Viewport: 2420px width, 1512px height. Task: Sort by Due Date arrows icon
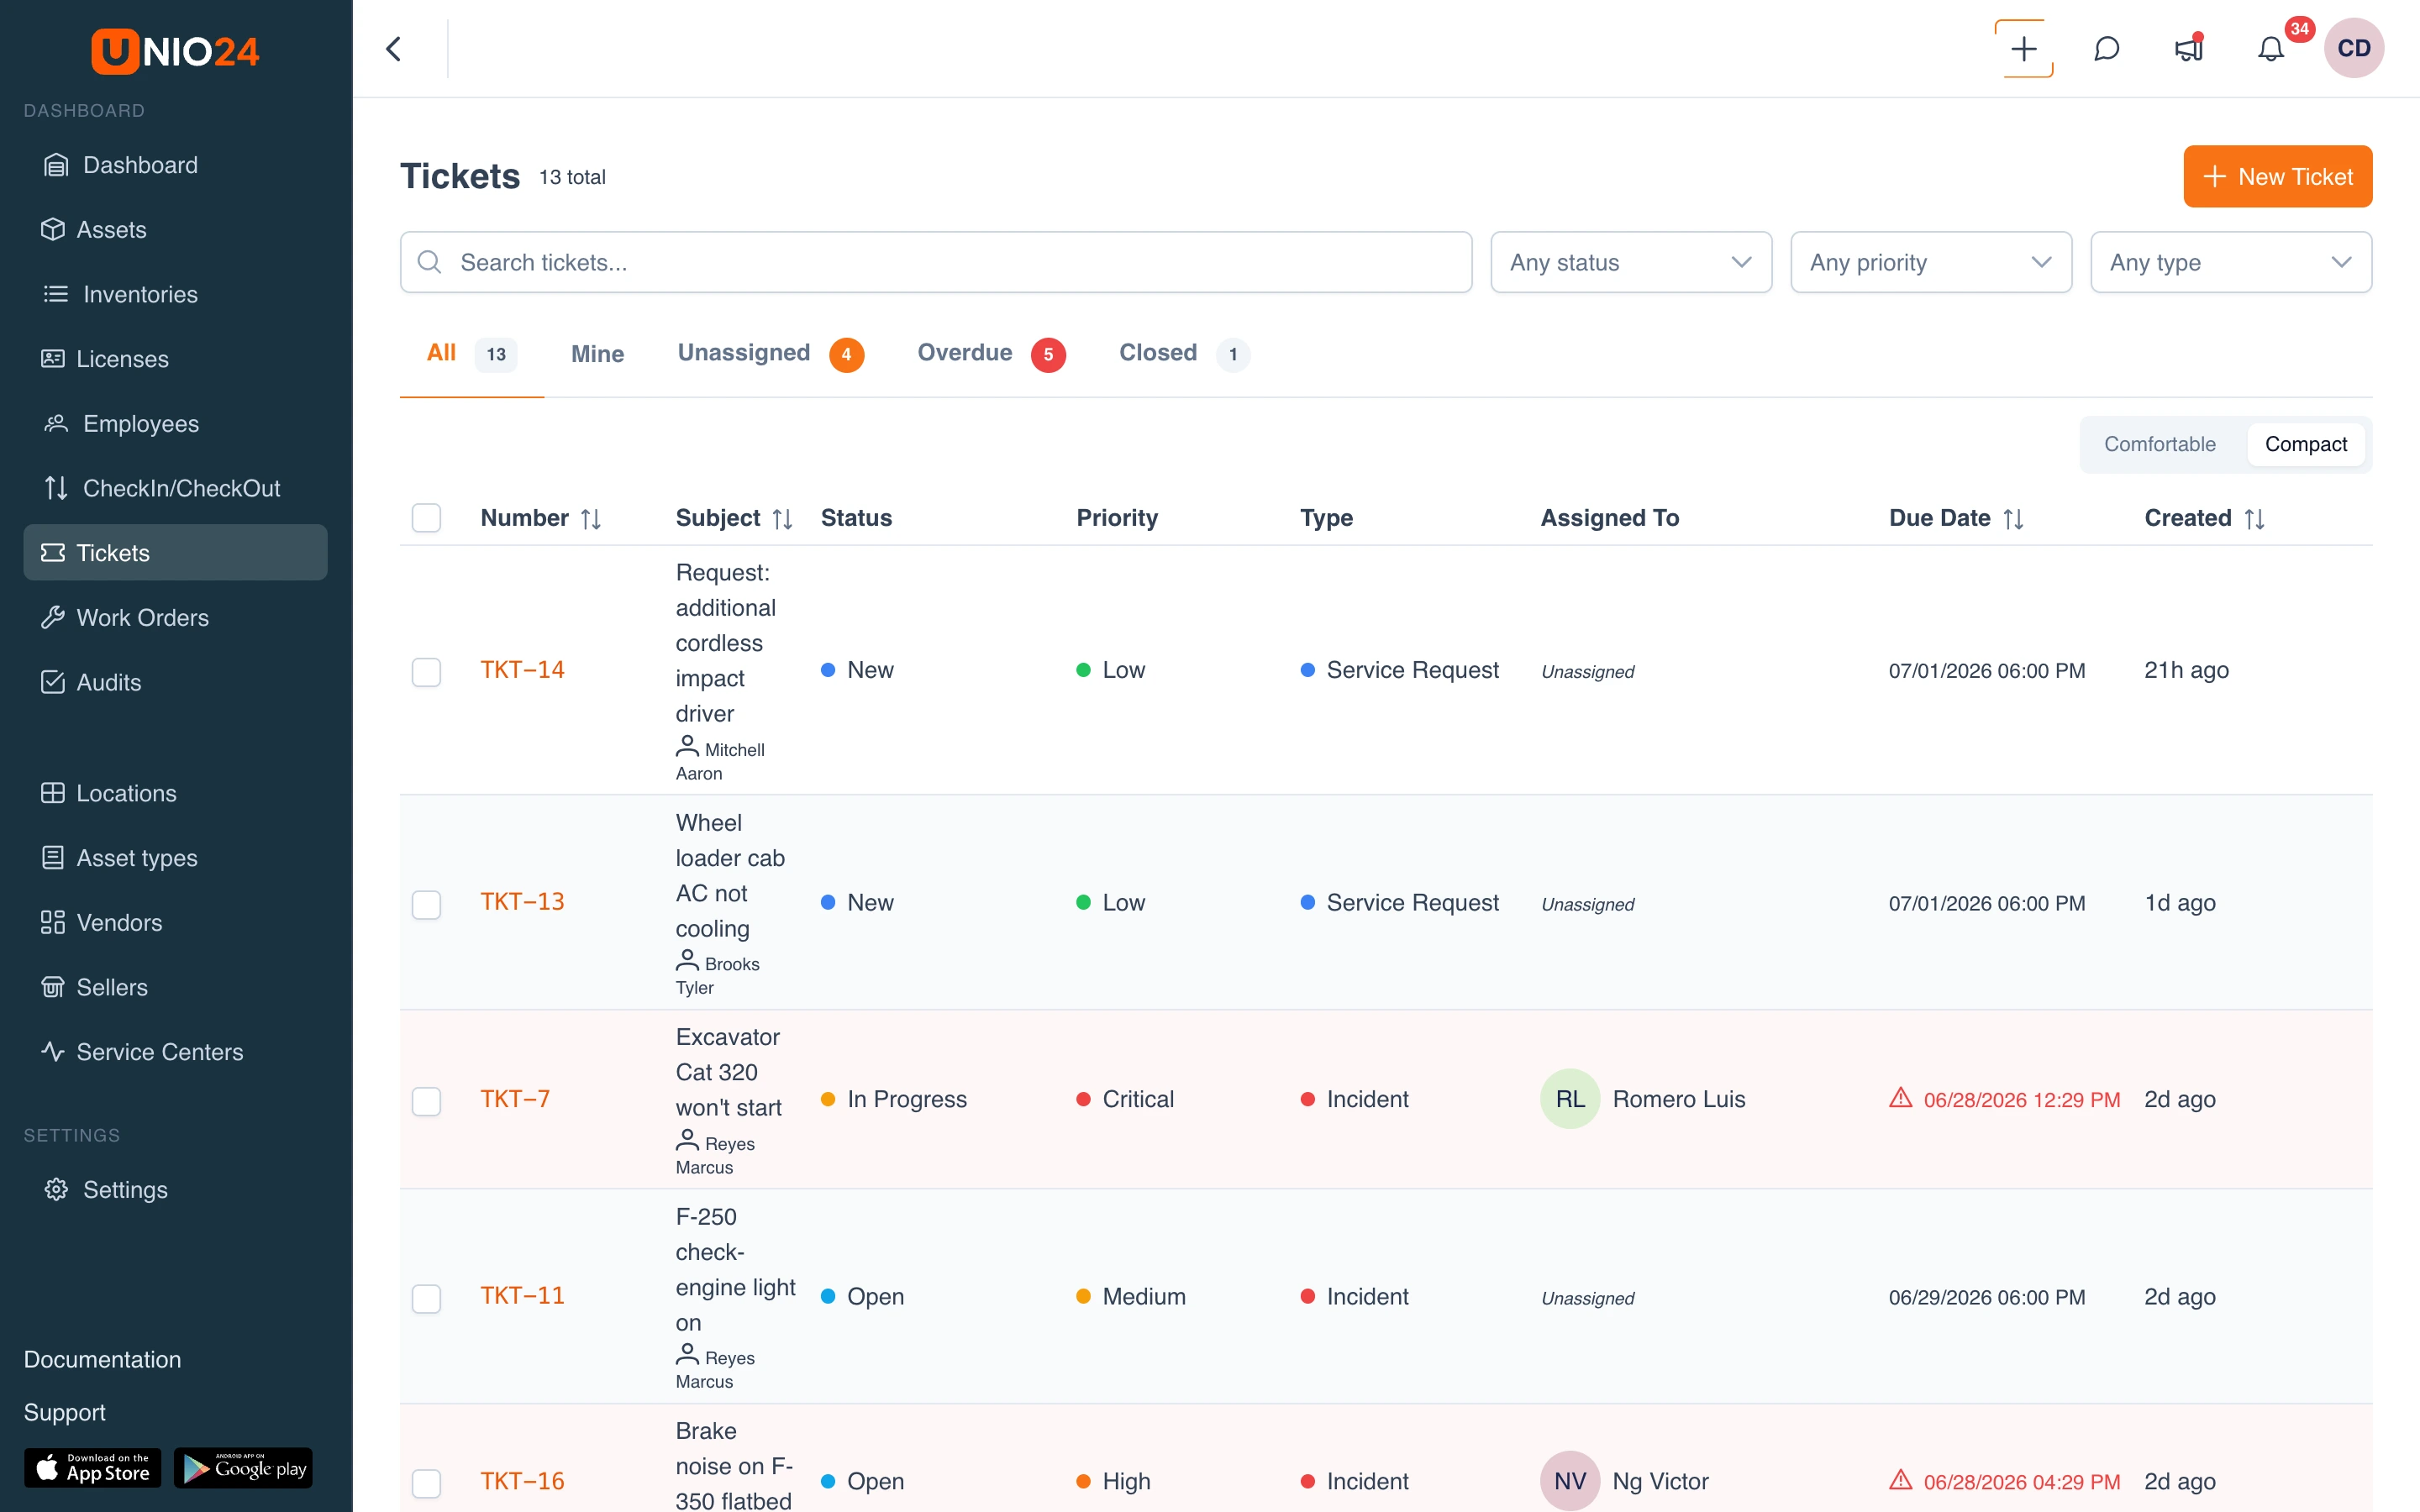[2014, 519]
